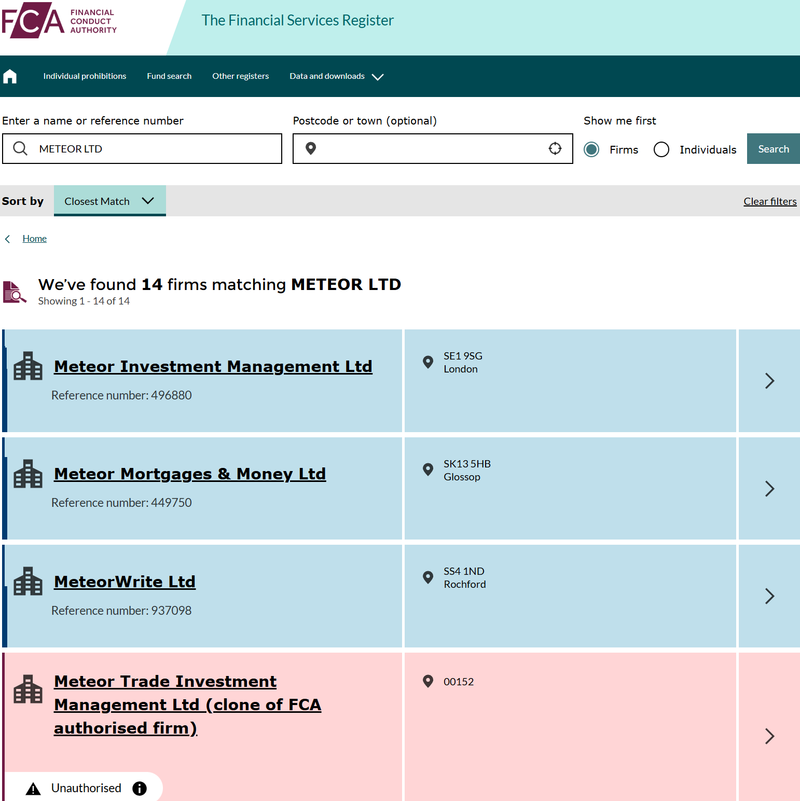This screenshot has width=800, height=801.
Task: Click the Postcode or town field
Action: pos(432,149)
